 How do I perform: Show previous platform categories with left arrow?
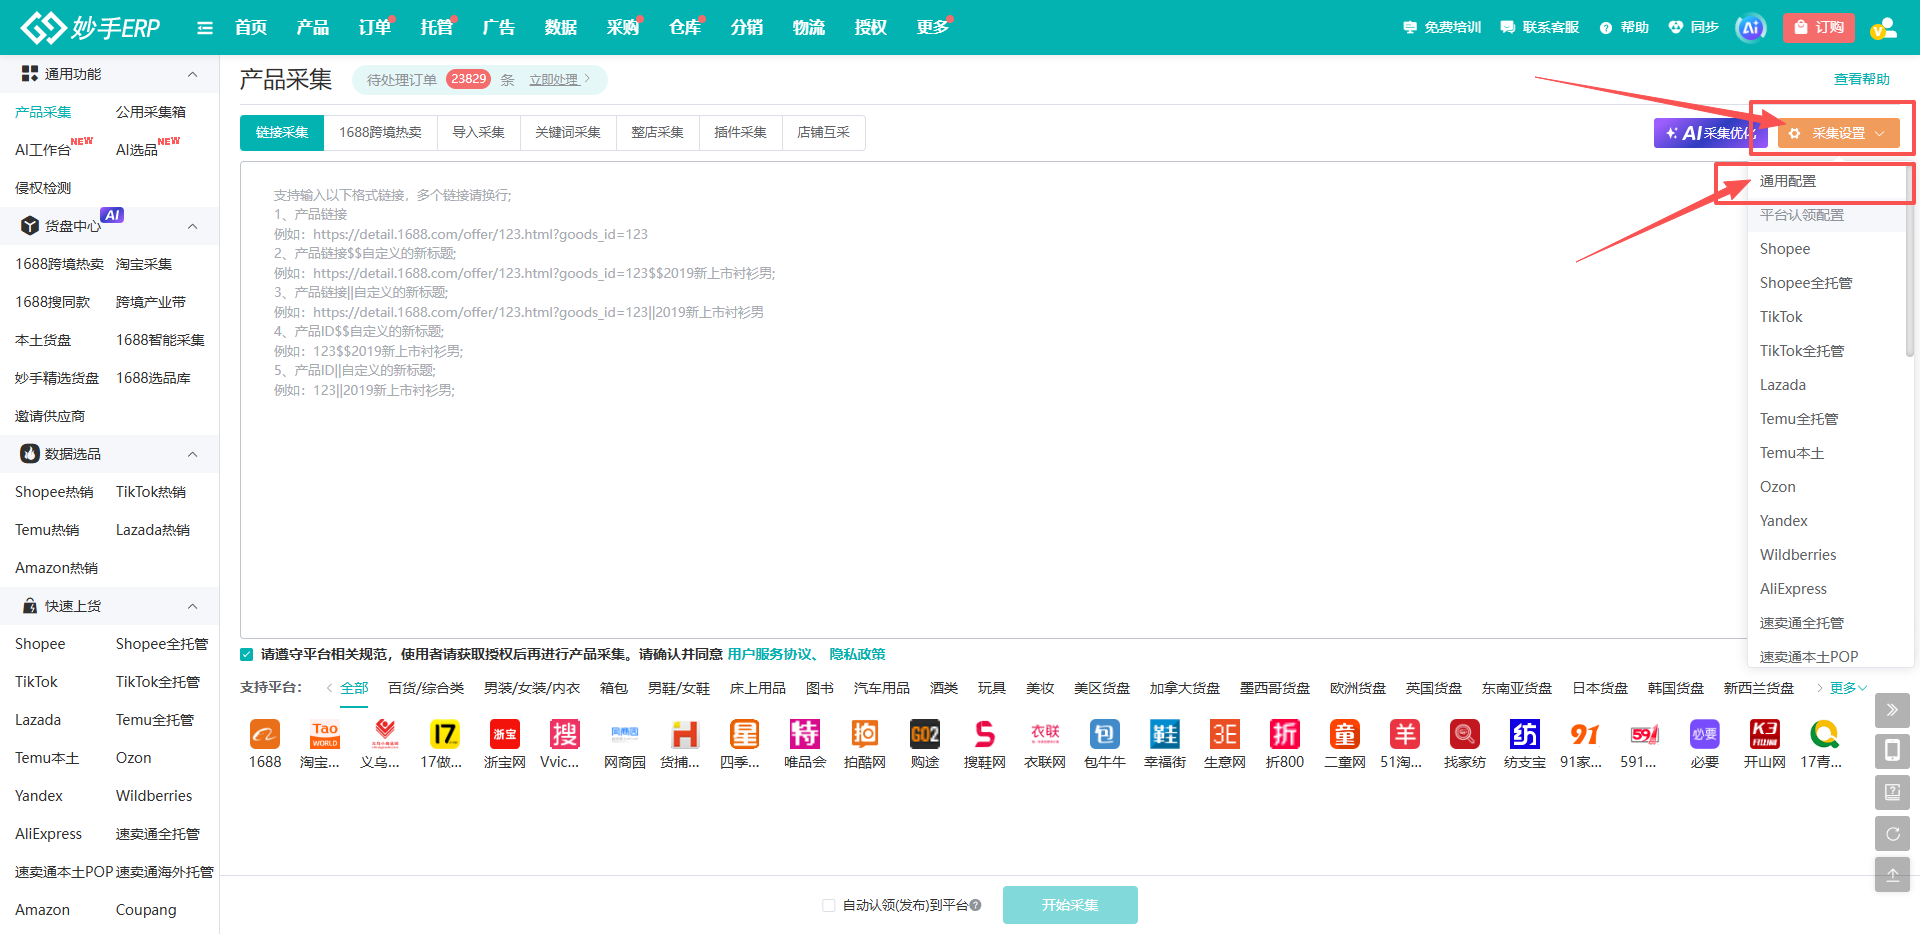pos(329,688)
